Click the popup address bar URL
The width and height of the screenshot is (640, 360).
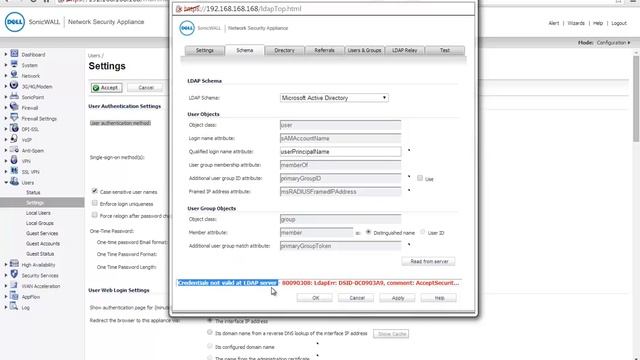[x=242, y=9]
